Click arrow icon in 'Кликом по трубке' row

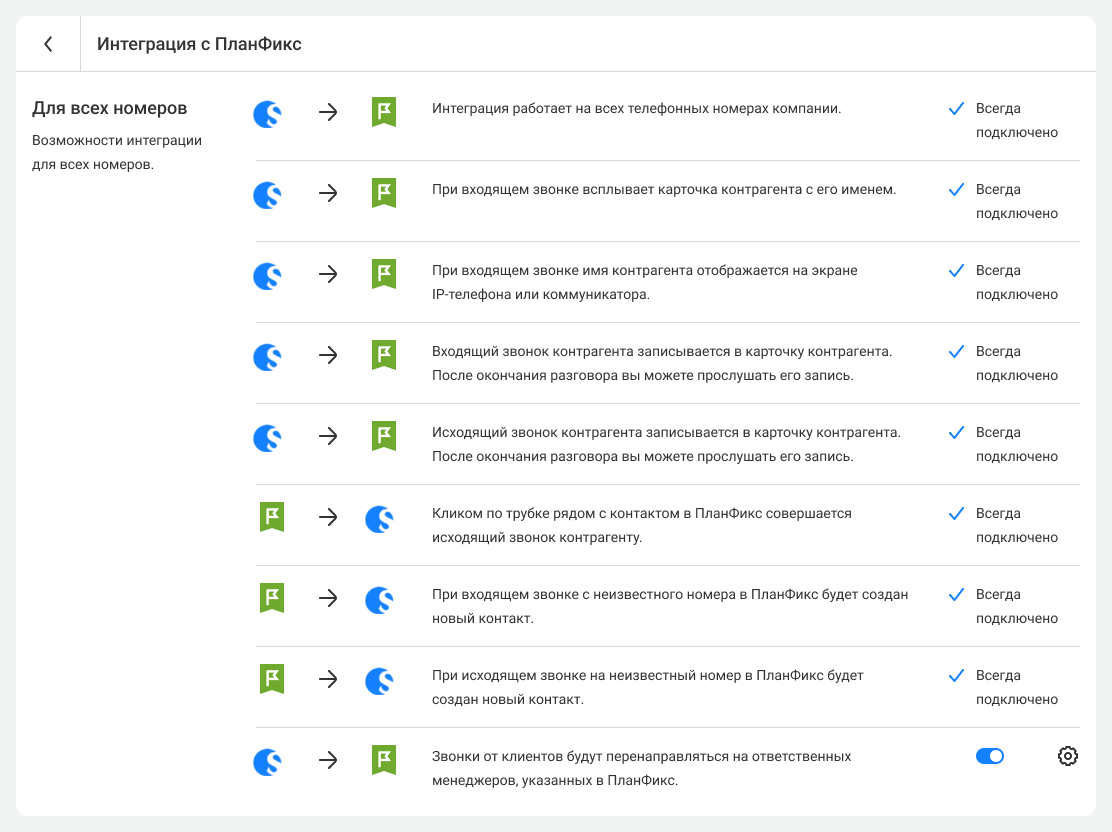(328, 517)
